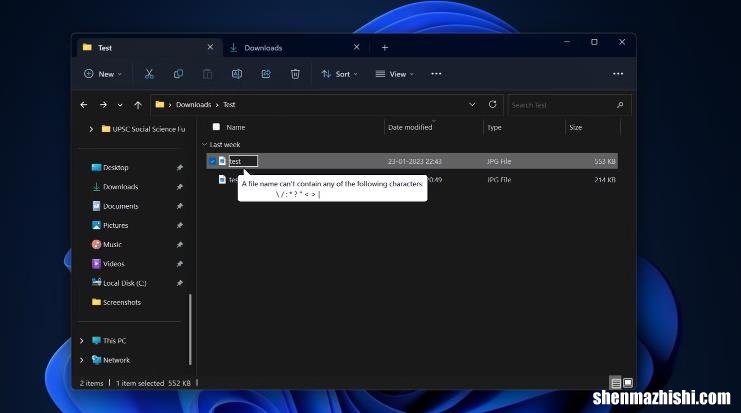Unpin Documents from quick access
The image size is (741, 413).
click(180, 206)
